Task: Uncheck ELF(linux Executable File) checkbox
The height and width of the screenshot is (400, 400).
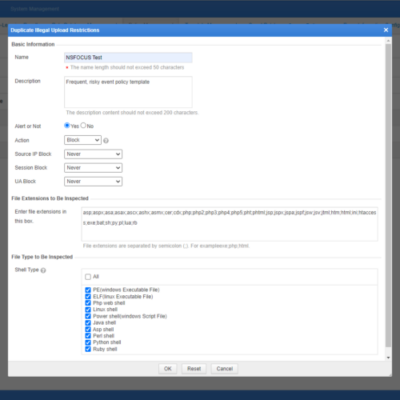Action: pyautogui.click(x=88, y=297)
